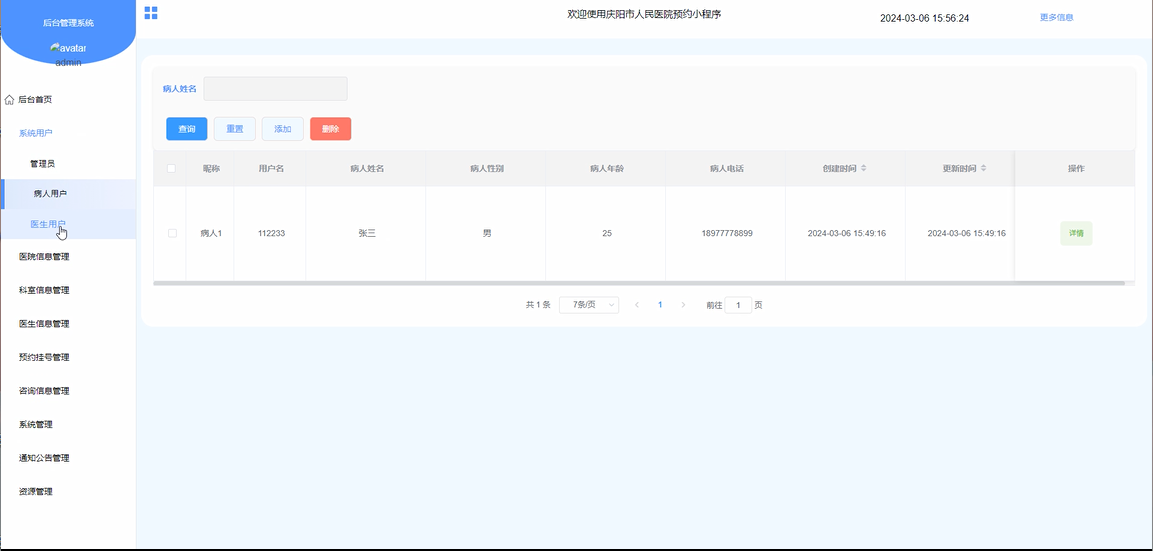The width and height of the screenshot is (1153, 551).
Task: Click the 重置 button
Action: point(235,129)
